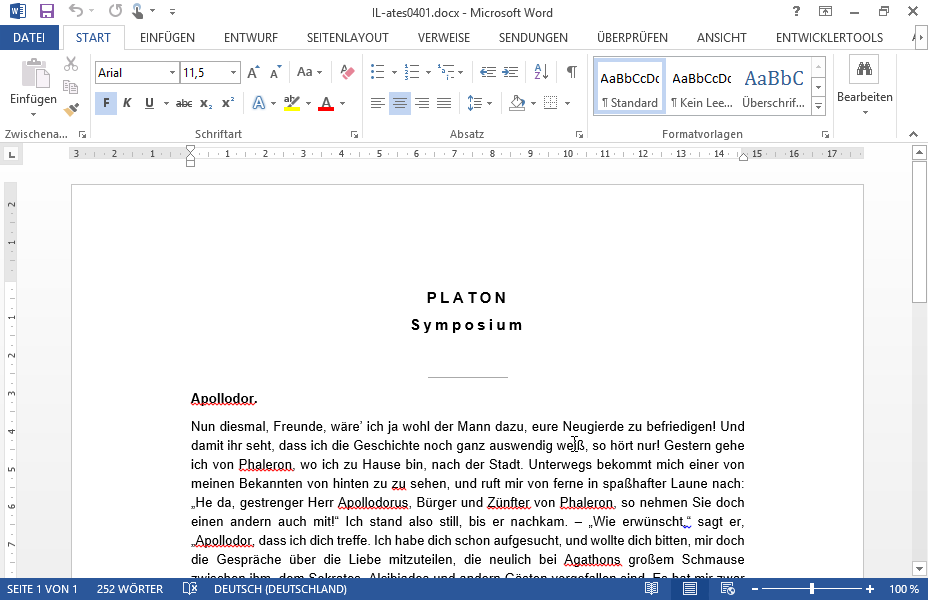Increase font size with grow font icon

pos(253,72)
